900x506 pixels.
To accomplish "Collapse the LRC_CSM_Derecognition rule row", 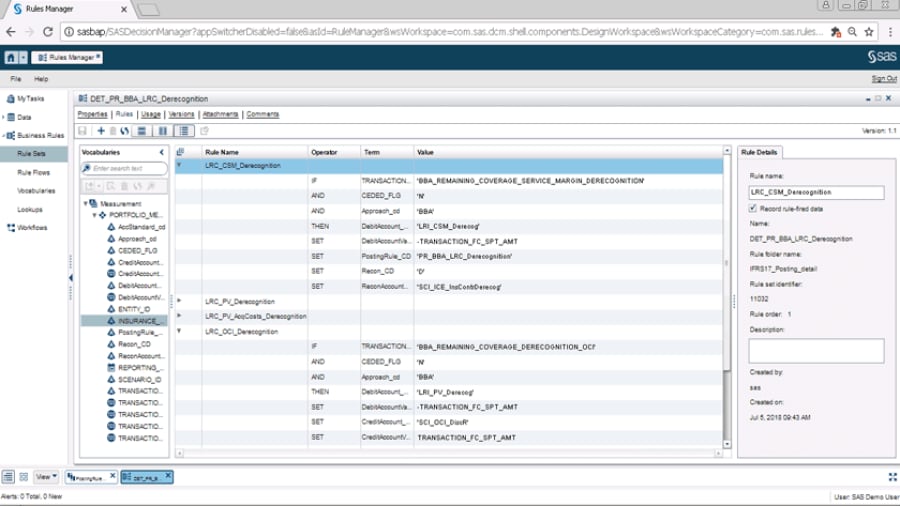I will click(x=179, y=165).
